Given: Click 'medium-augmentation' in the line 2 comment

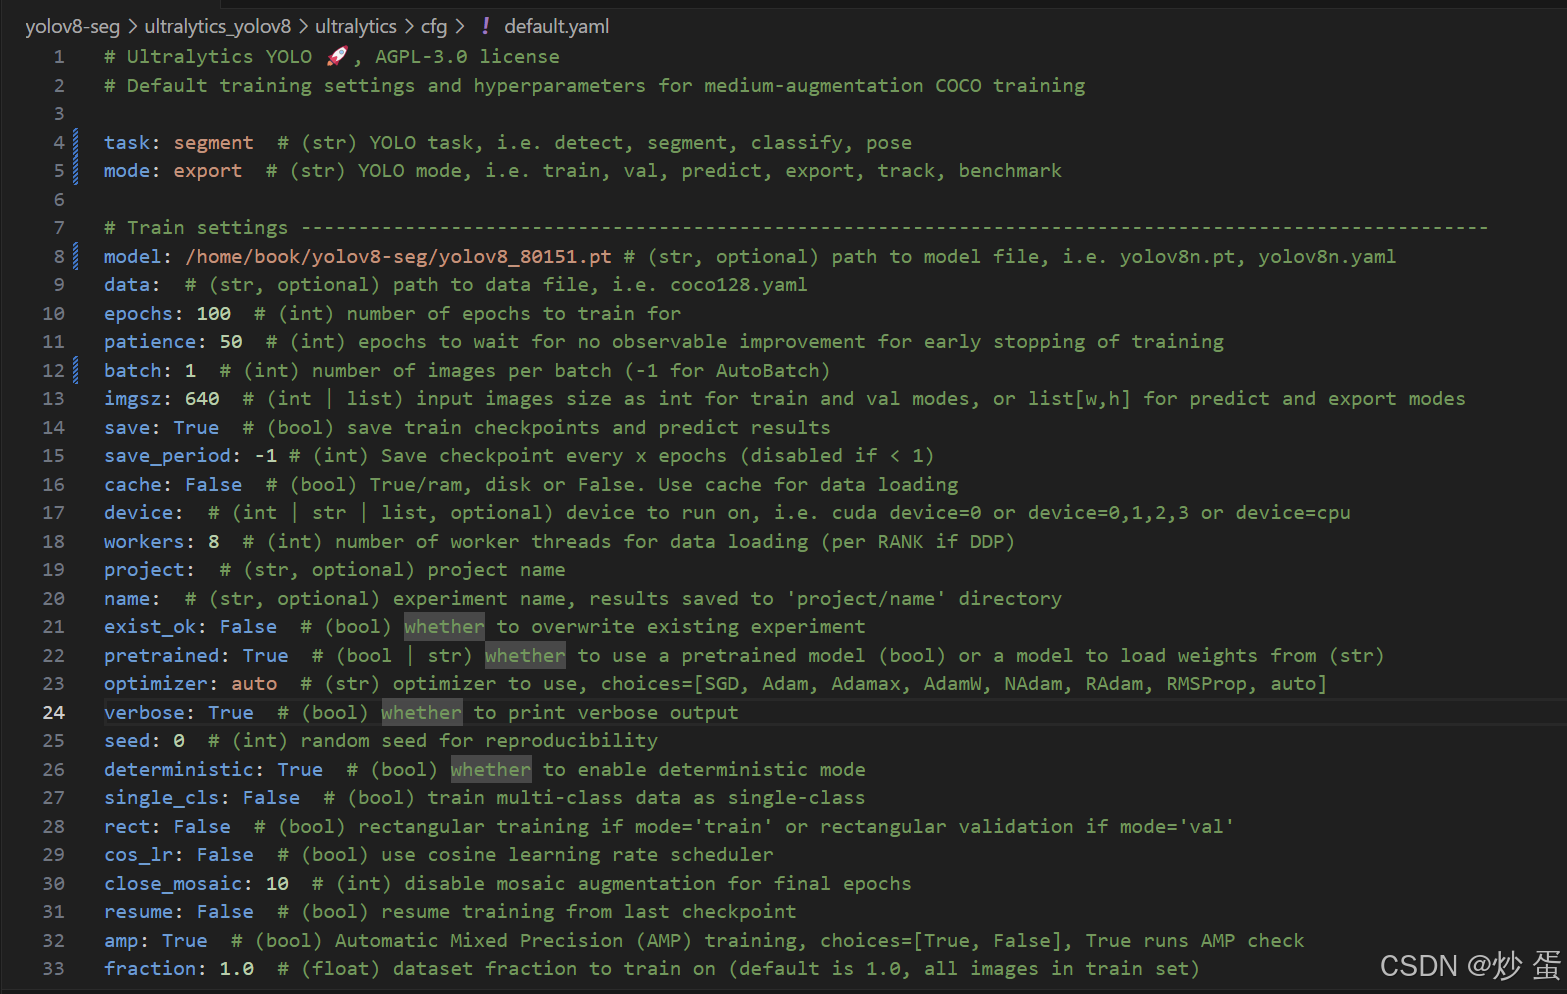Looking at the screenshot, I should pos(814,86).
